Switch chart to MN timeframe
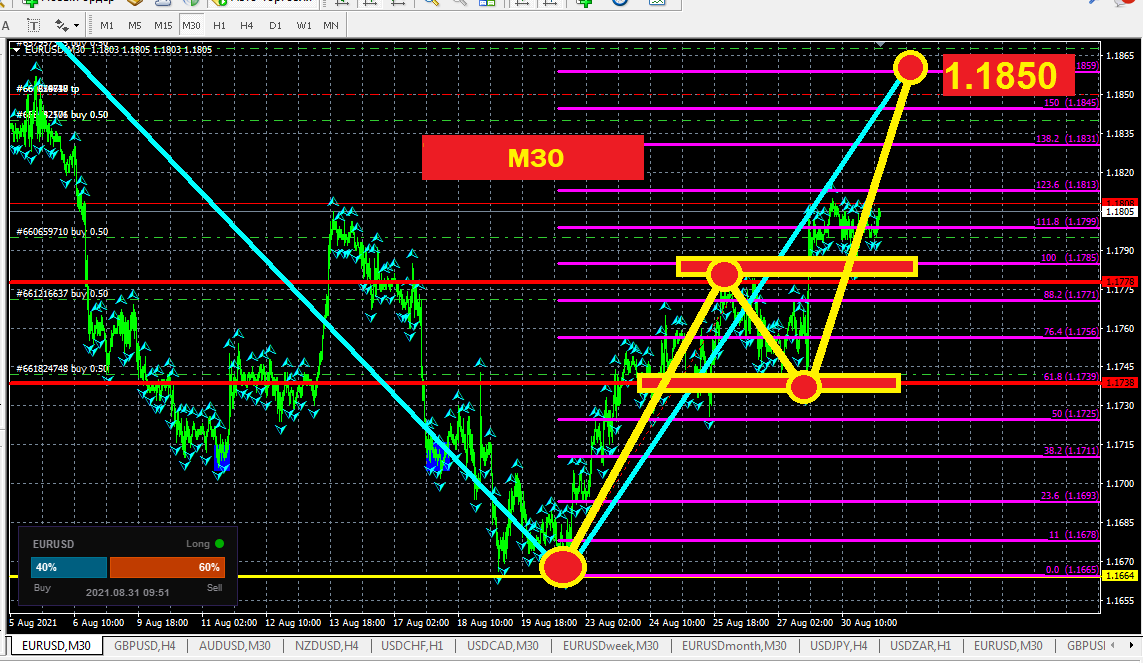Screen dimensions: 1143x663 click(331, 26)
